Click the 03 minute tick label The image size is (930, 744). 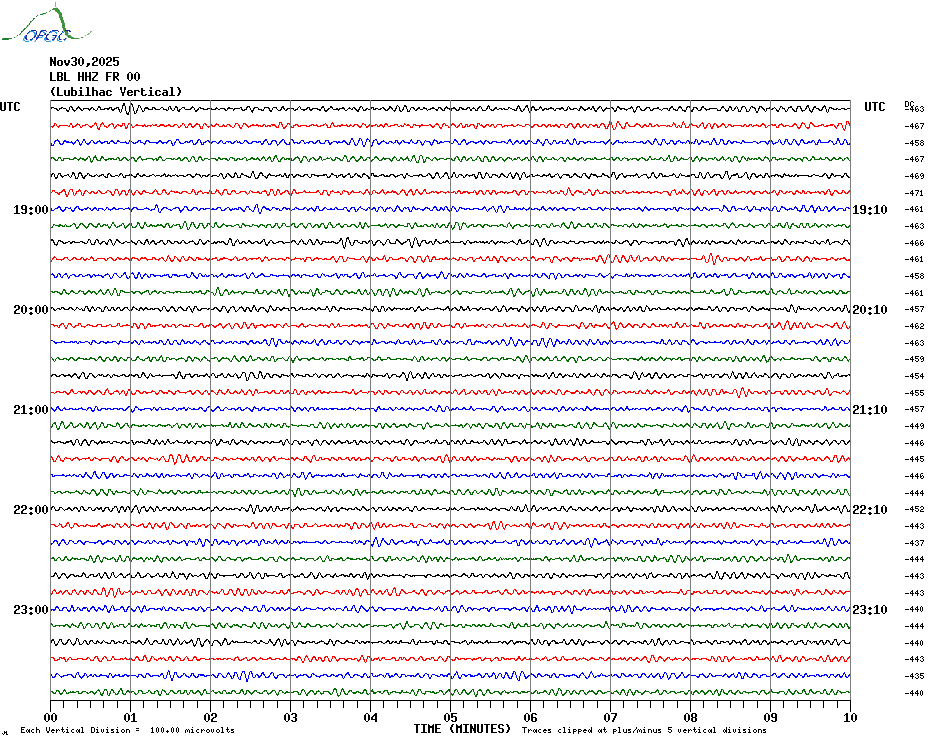[x=291, y=717]
